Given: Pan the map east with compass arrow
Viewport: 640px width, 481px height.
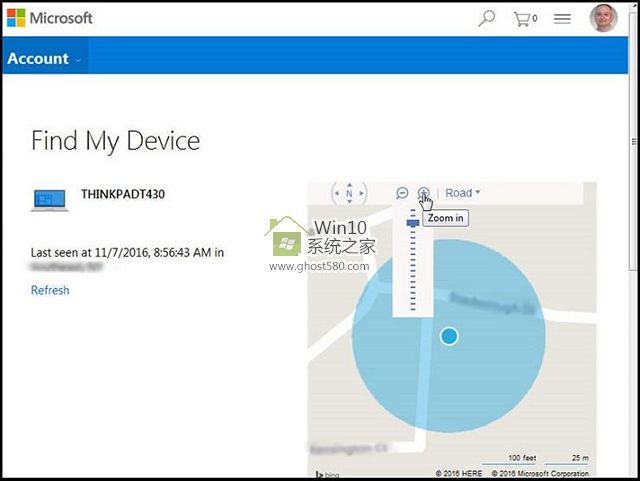Looking at the screenshot, I should pyautogui.click(x=361, y=193).
